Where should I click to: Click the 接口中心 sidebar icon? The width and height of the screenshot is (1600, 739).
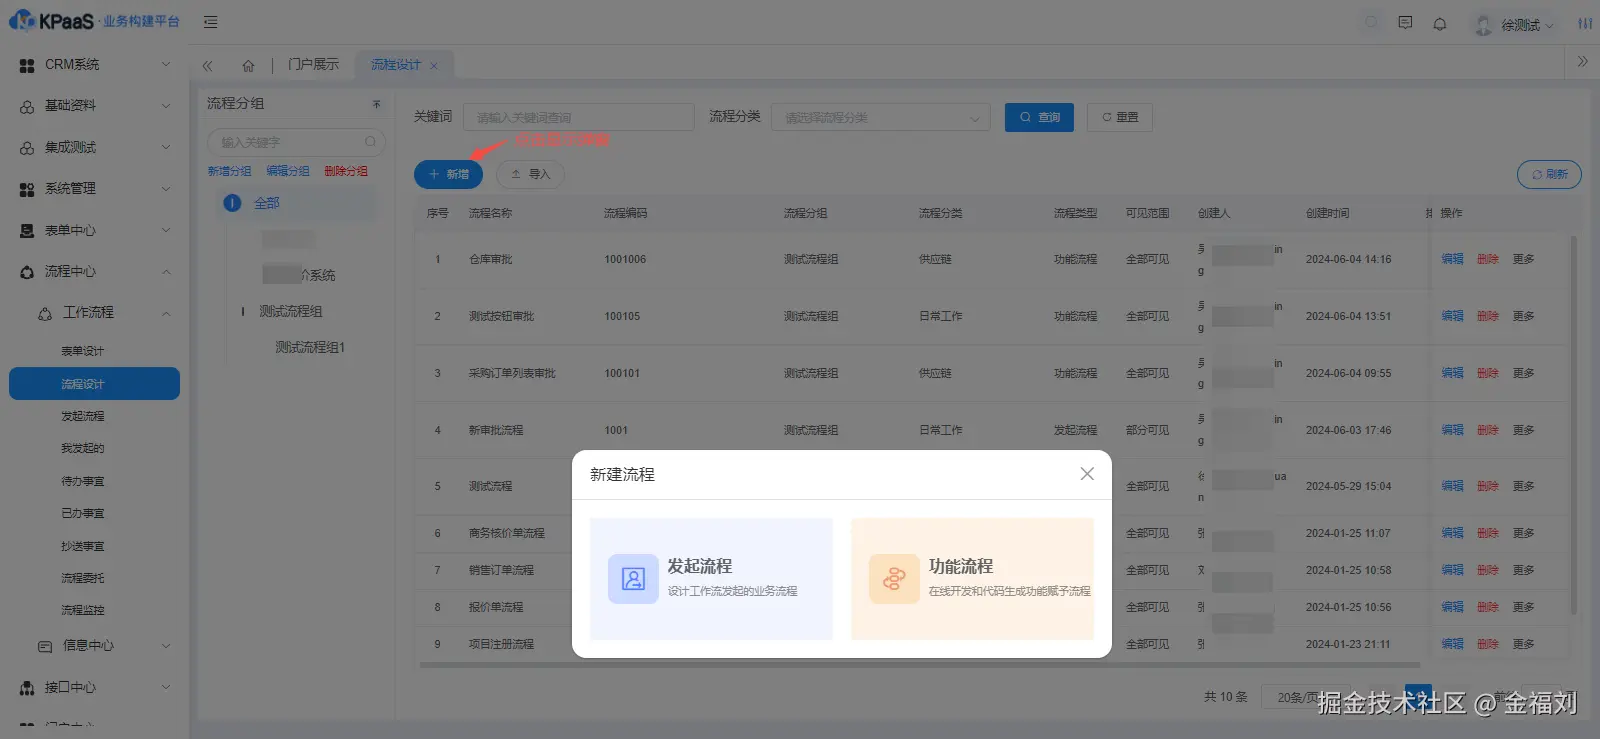pyautogui.click(x=27, y=688)
